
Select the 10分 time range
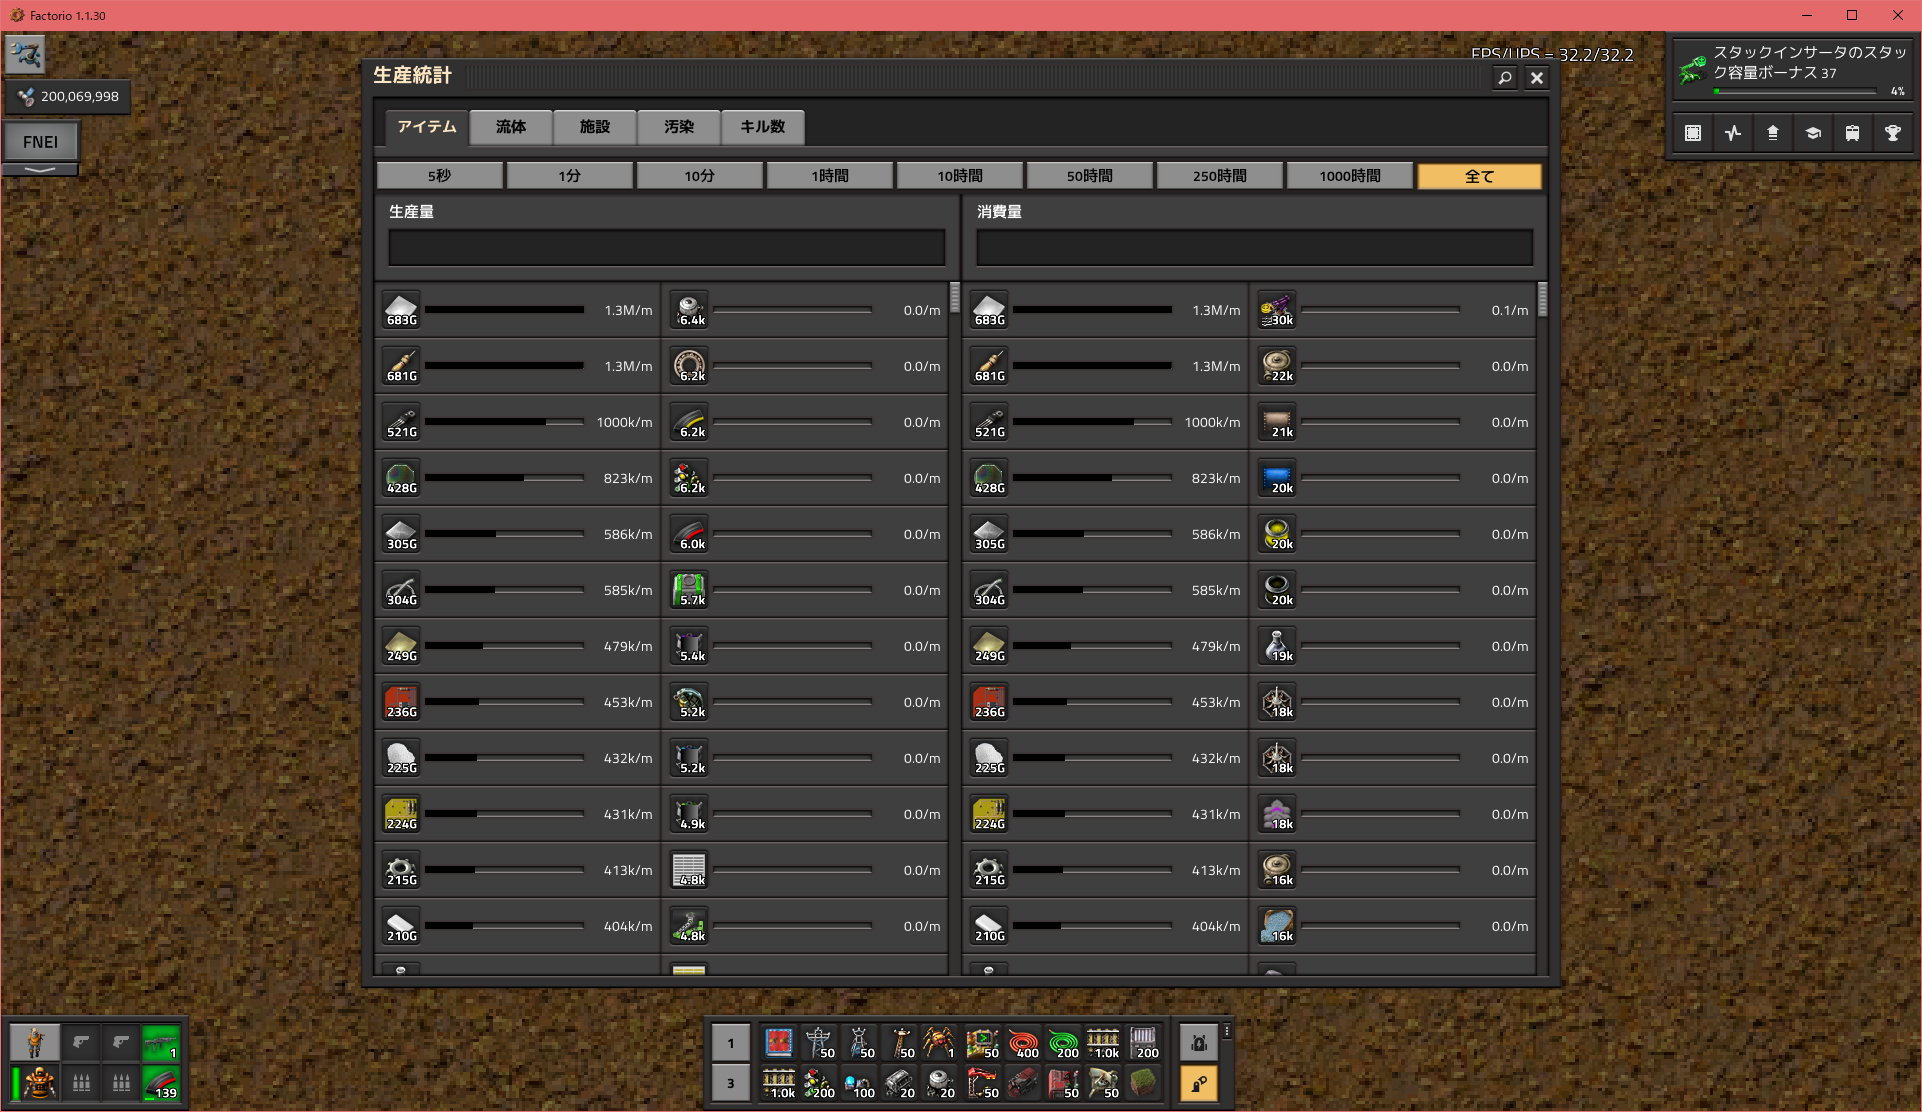[x=700, y=176]
